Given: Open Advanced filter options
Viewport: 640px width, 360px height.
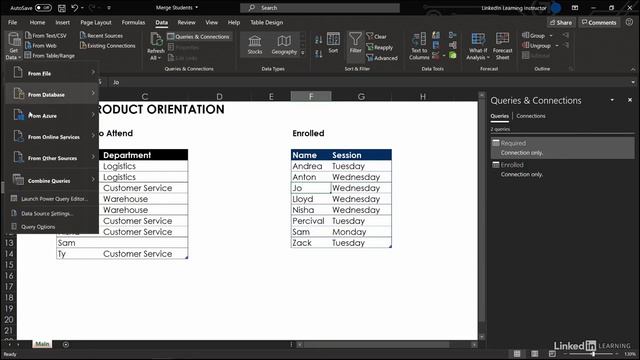Looking at the screenshot, I should 382,58.
